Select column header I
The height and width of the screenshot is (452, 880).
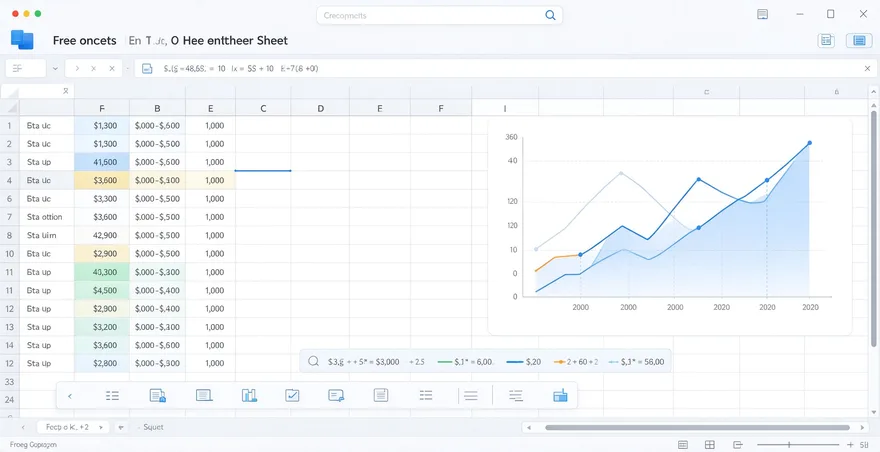(x=505, y=108)
